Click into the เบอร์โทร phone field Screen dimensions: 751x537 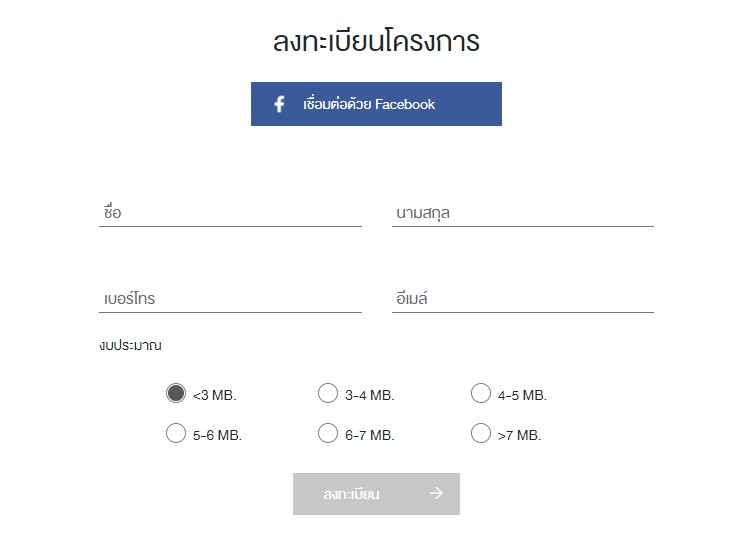[230, 298]
